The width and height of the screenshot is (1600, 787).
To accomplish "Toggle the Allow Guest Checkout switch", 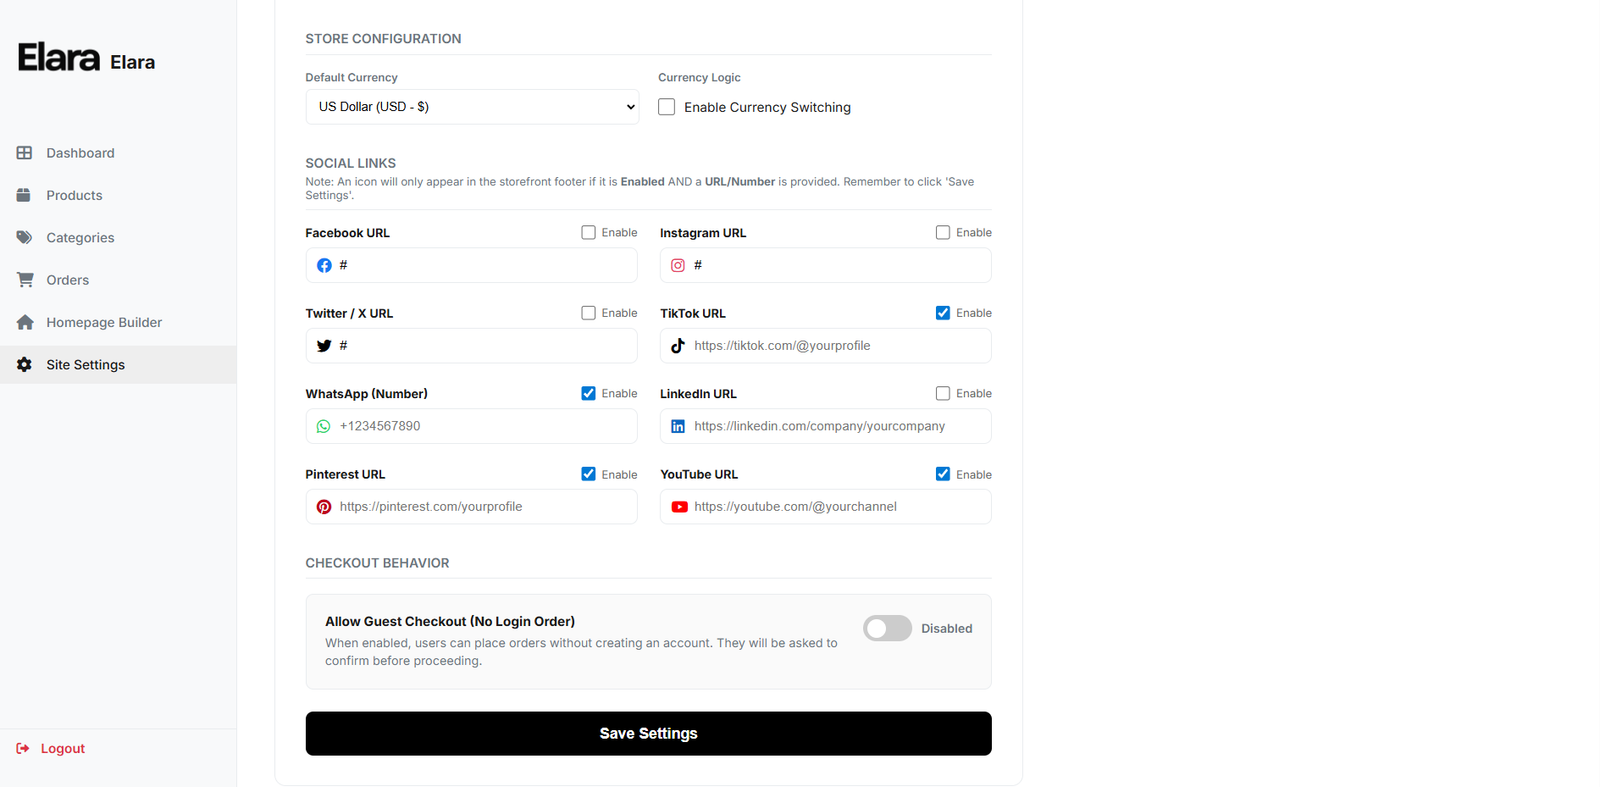I will [x=888, y=628].
